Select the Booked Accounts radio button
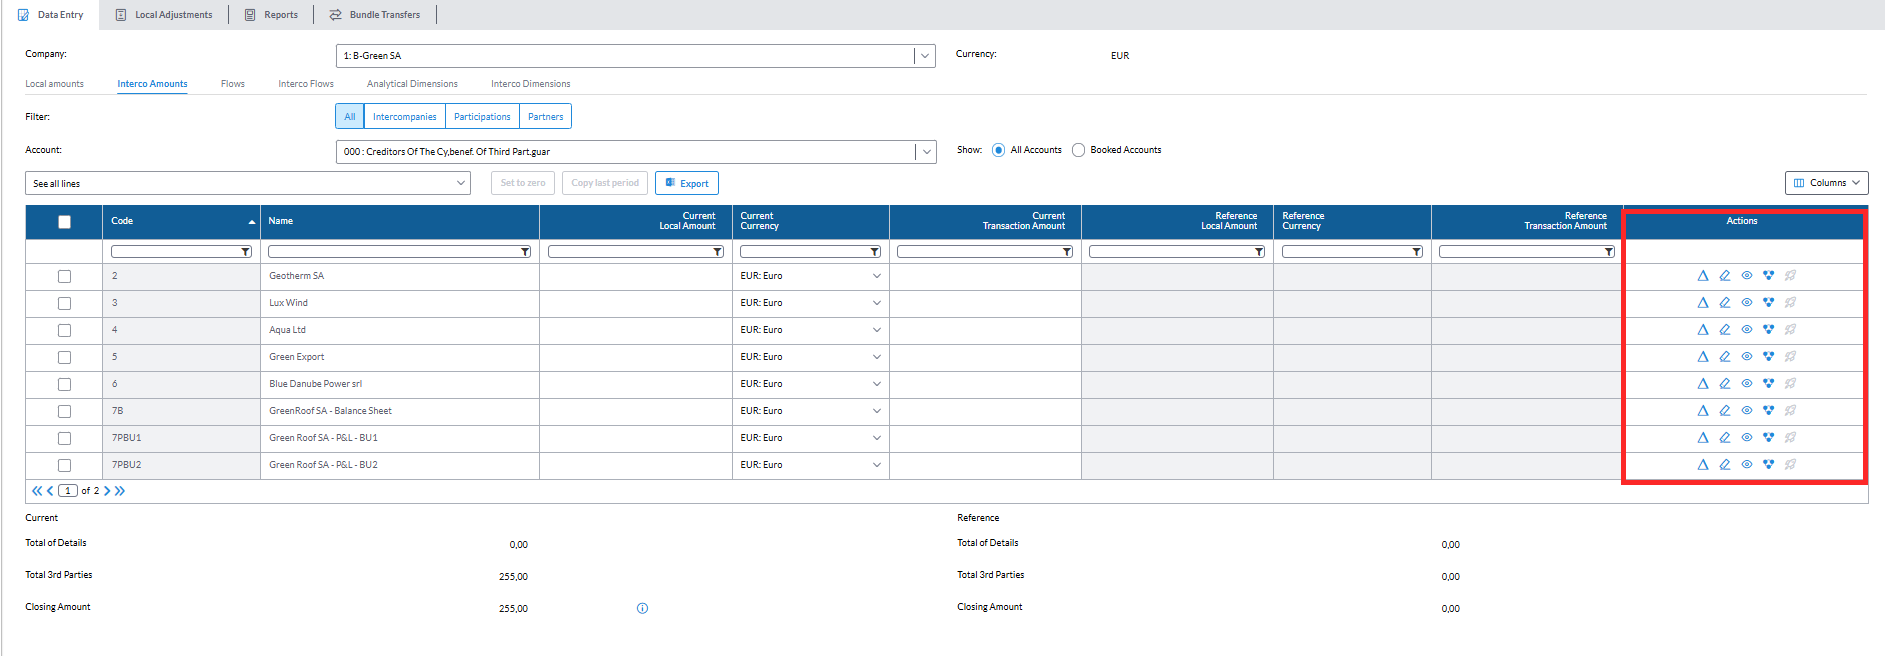1885x656 pixels. 1078,150
